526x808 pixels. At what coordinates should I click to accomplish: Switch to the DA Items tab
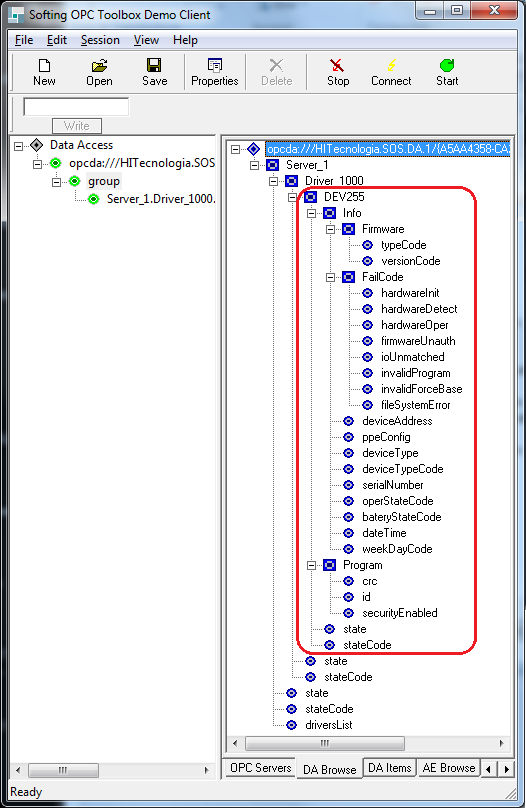point(389,768)
